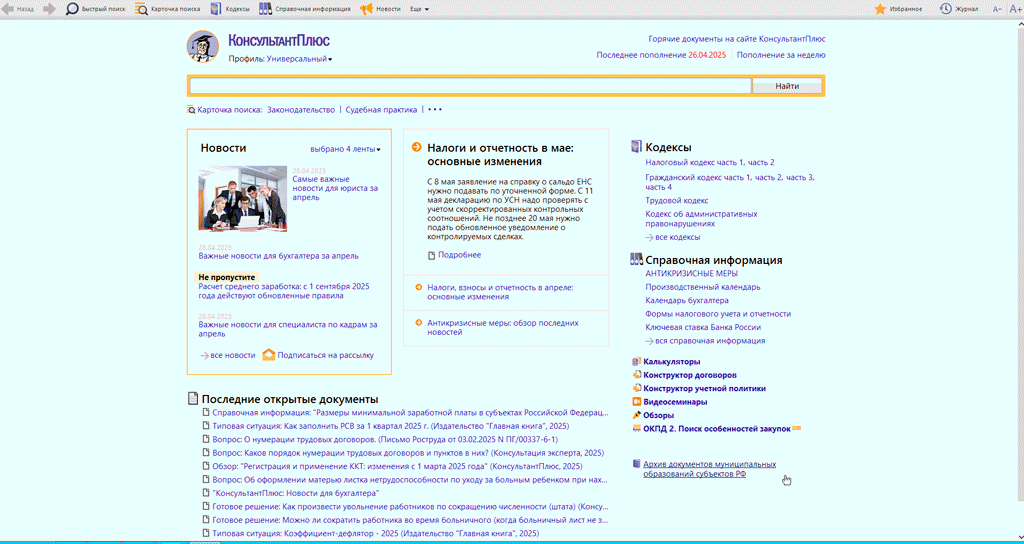The image size is (1024, 544).
Task: Open Горячие документы на сайте КонсультантПлюс
Action: point(737,39)
